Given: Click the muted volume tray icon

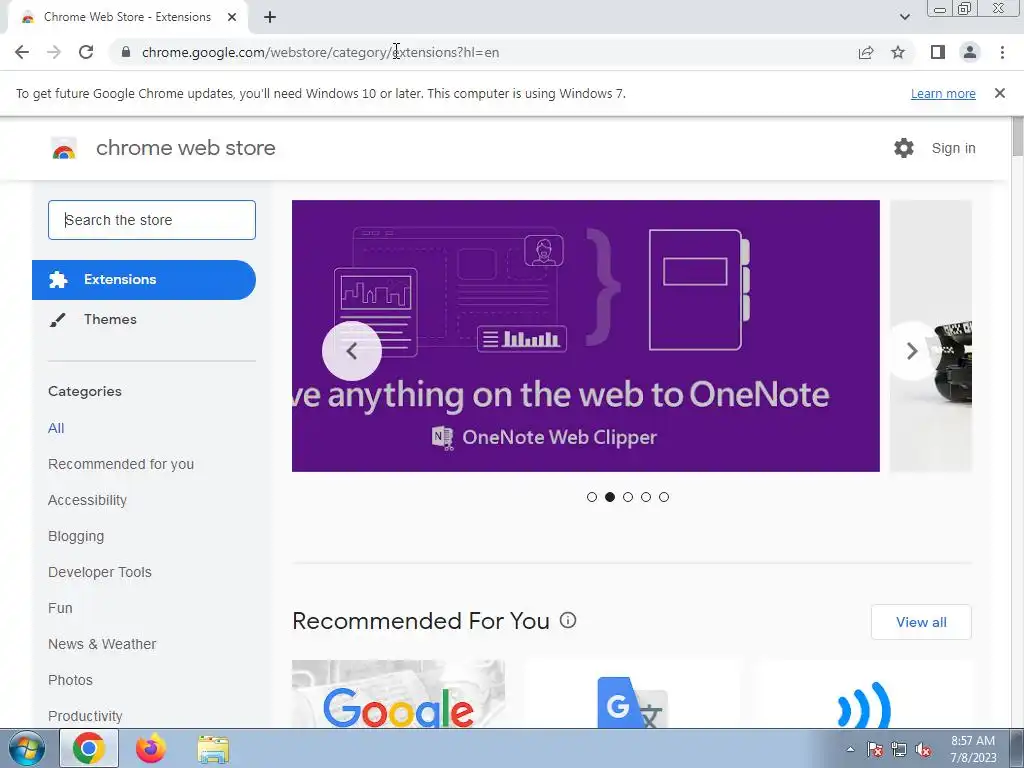Looking at the screenshot, I should (x=923, y=749).
